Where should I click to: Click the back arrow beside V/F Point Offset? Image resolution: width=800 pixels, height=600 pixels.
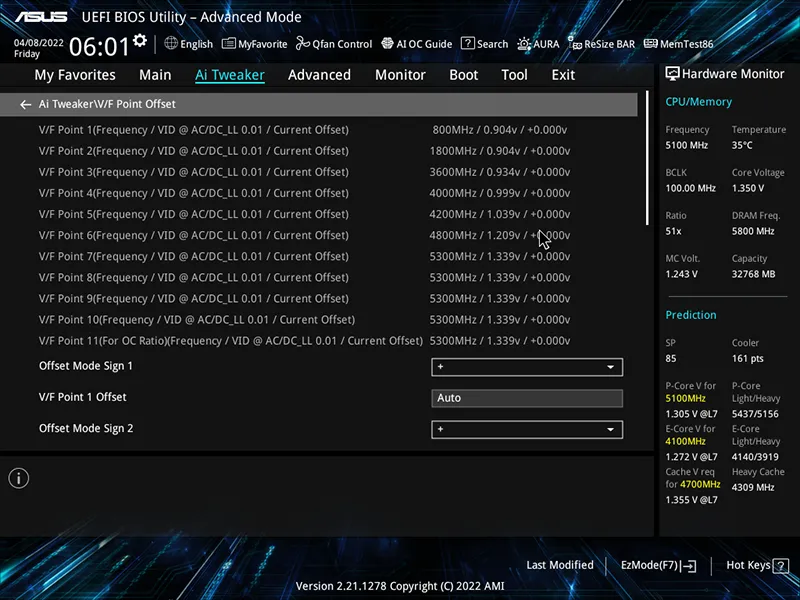point(25,104)
